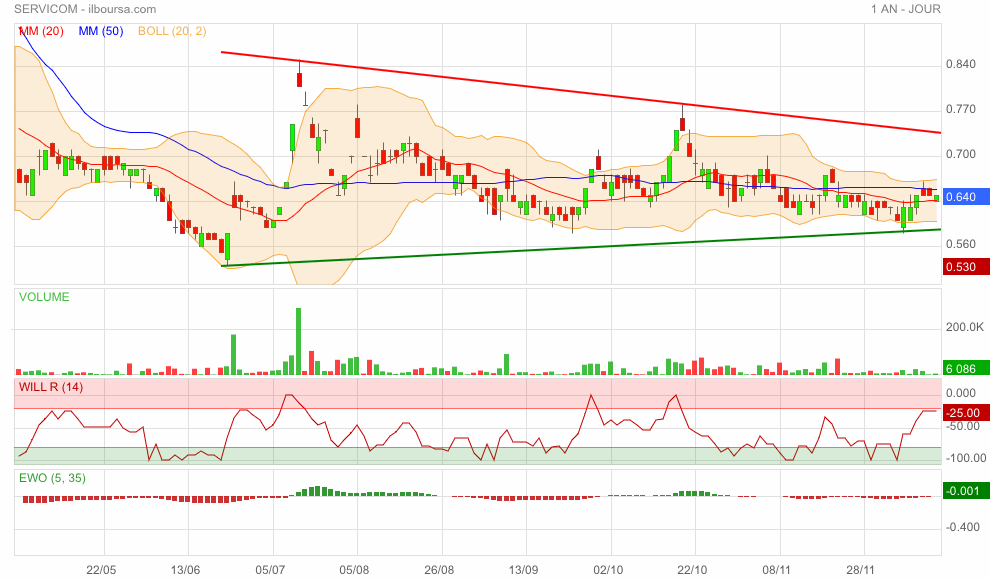990x580 pixels.
Task: Click the -100.00 Williams R axis label
Action: (965, 458)
